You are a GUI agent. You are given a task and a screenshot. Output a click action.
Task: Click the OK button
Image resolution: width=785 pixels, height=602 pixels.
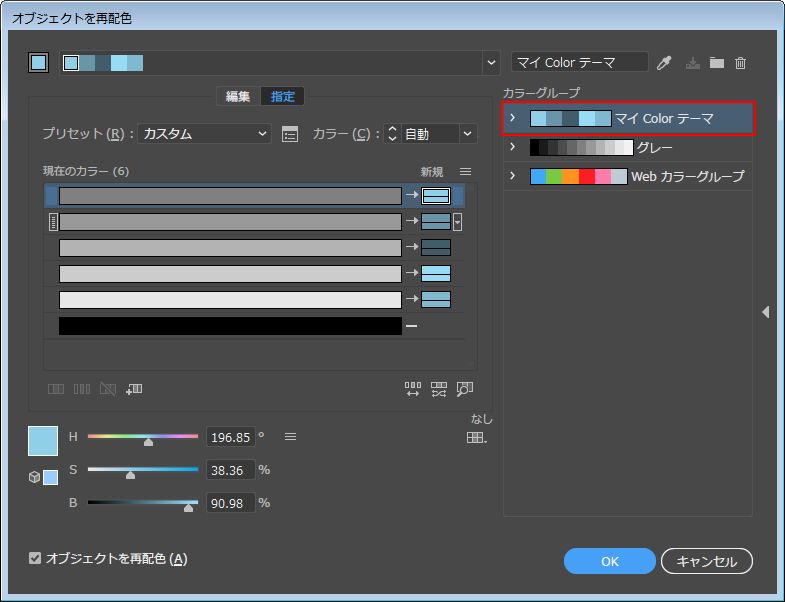(609, 561)
